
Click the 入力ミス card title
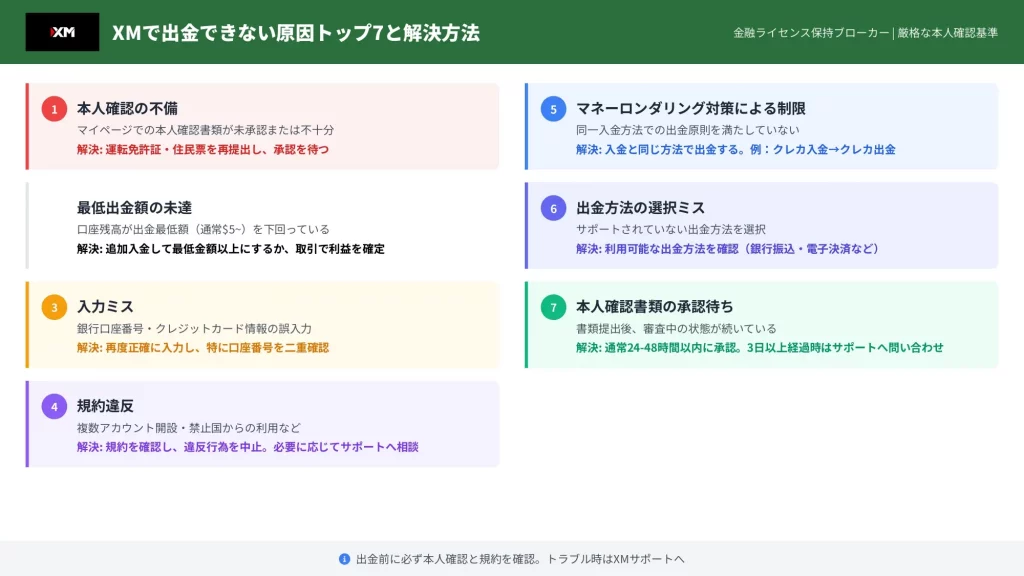pyautogui.click(x=105, y=306)
